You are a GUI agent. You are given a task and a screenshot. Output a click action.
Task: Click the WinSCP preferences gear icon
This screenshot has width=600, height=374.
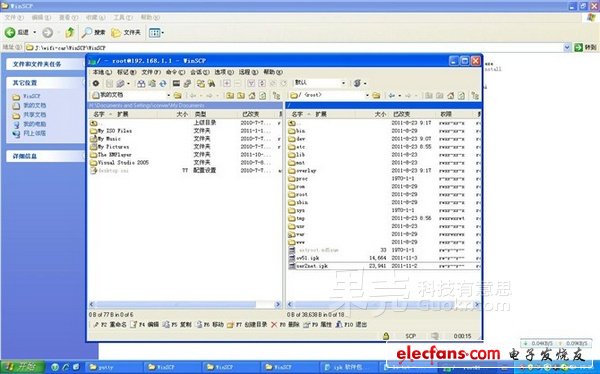96,83
